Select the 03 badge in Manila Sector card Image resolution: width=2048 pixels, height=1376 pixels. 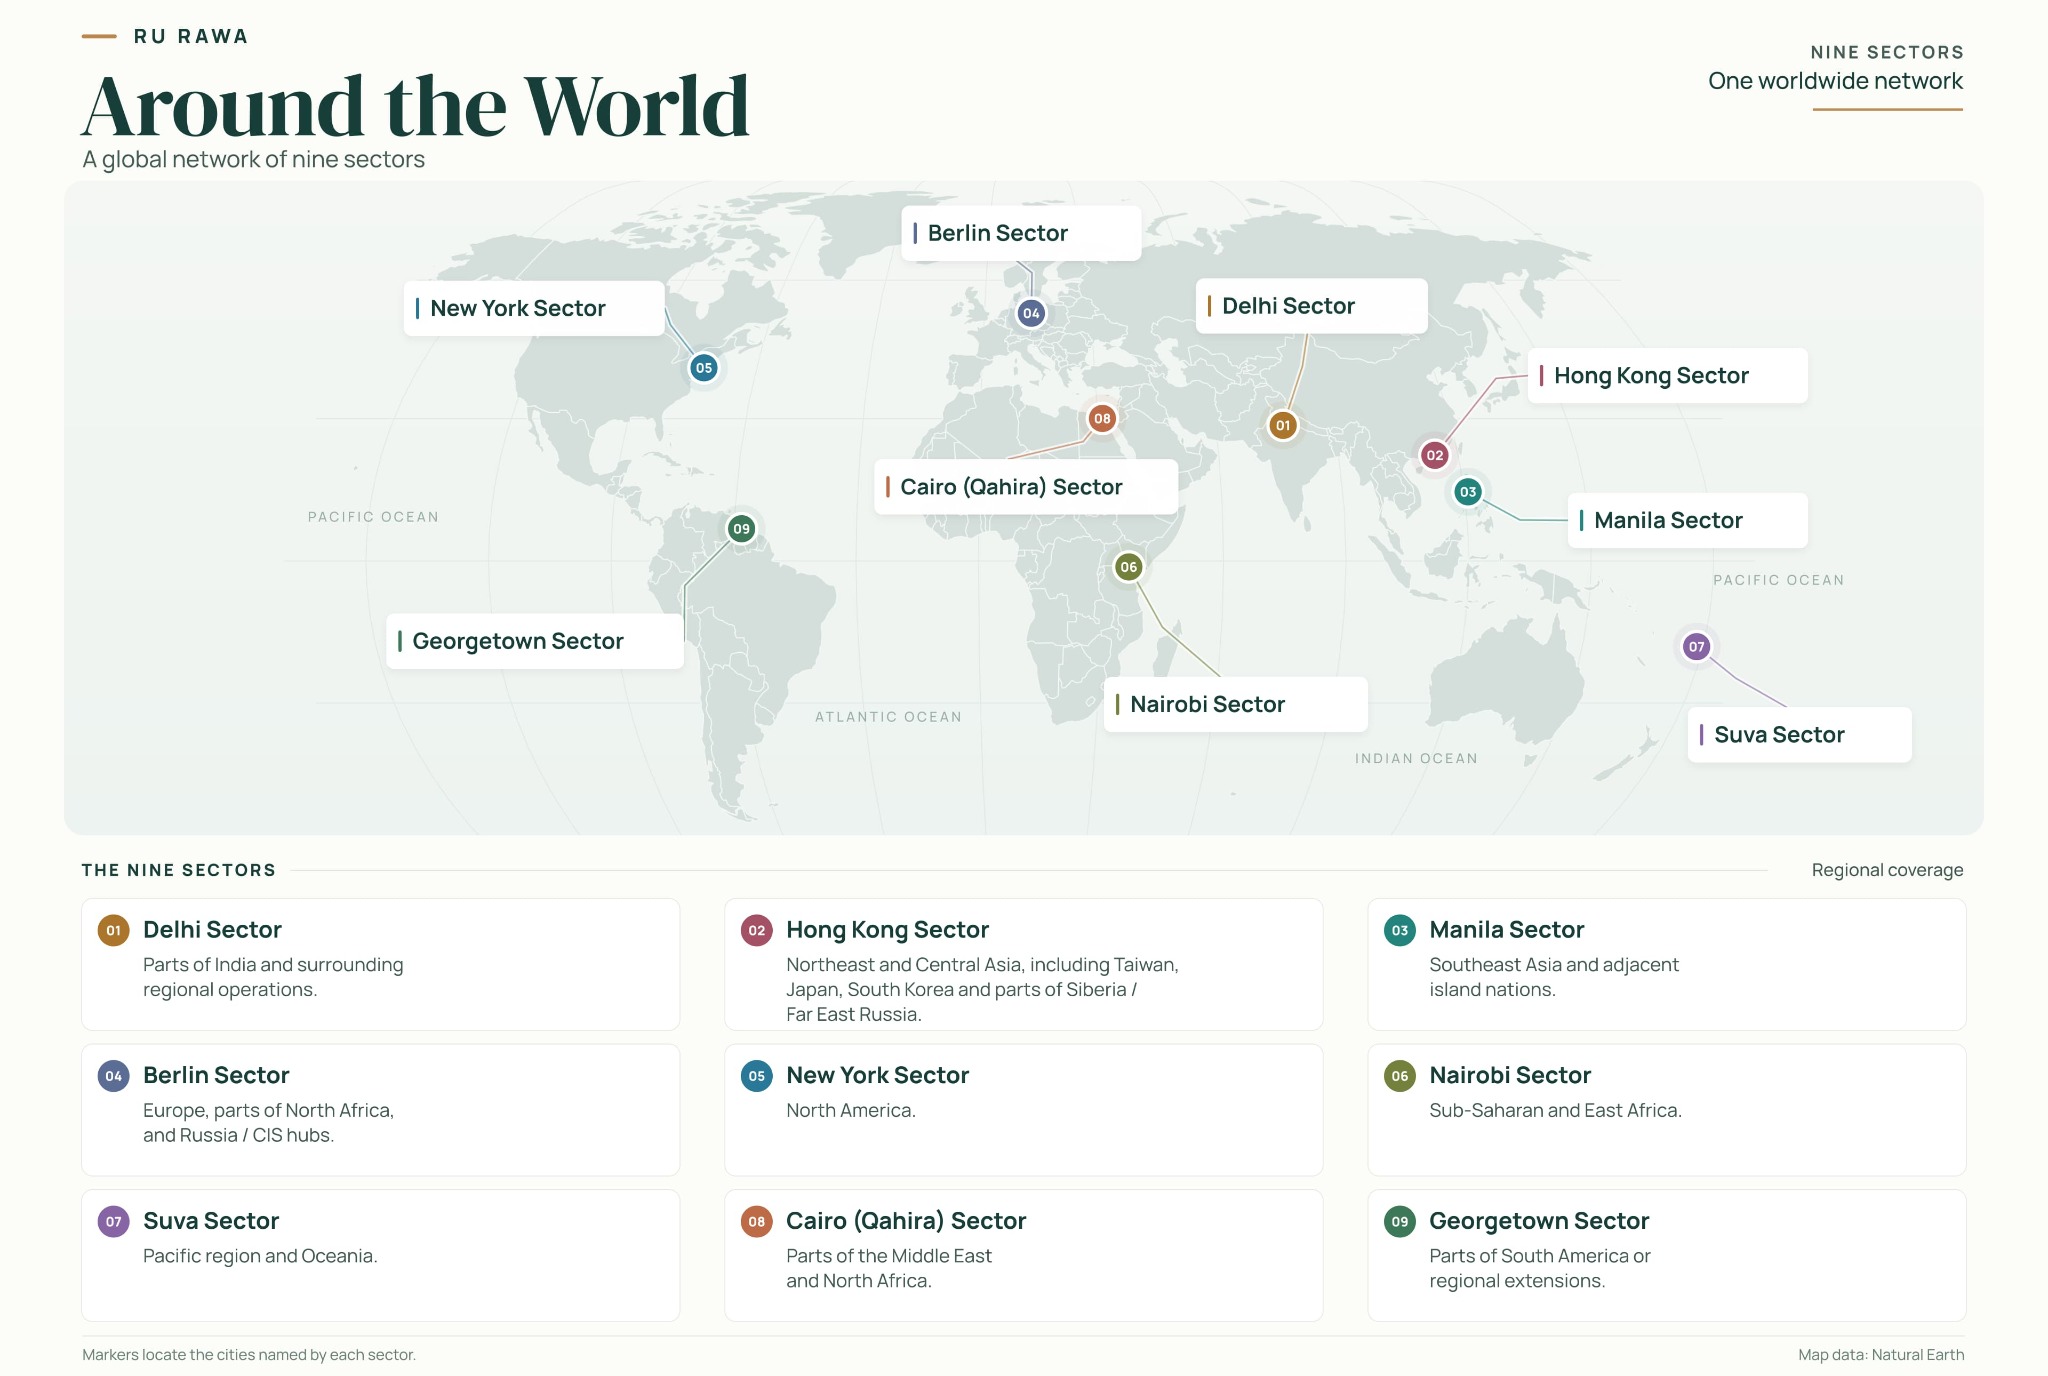point(1400,930)
